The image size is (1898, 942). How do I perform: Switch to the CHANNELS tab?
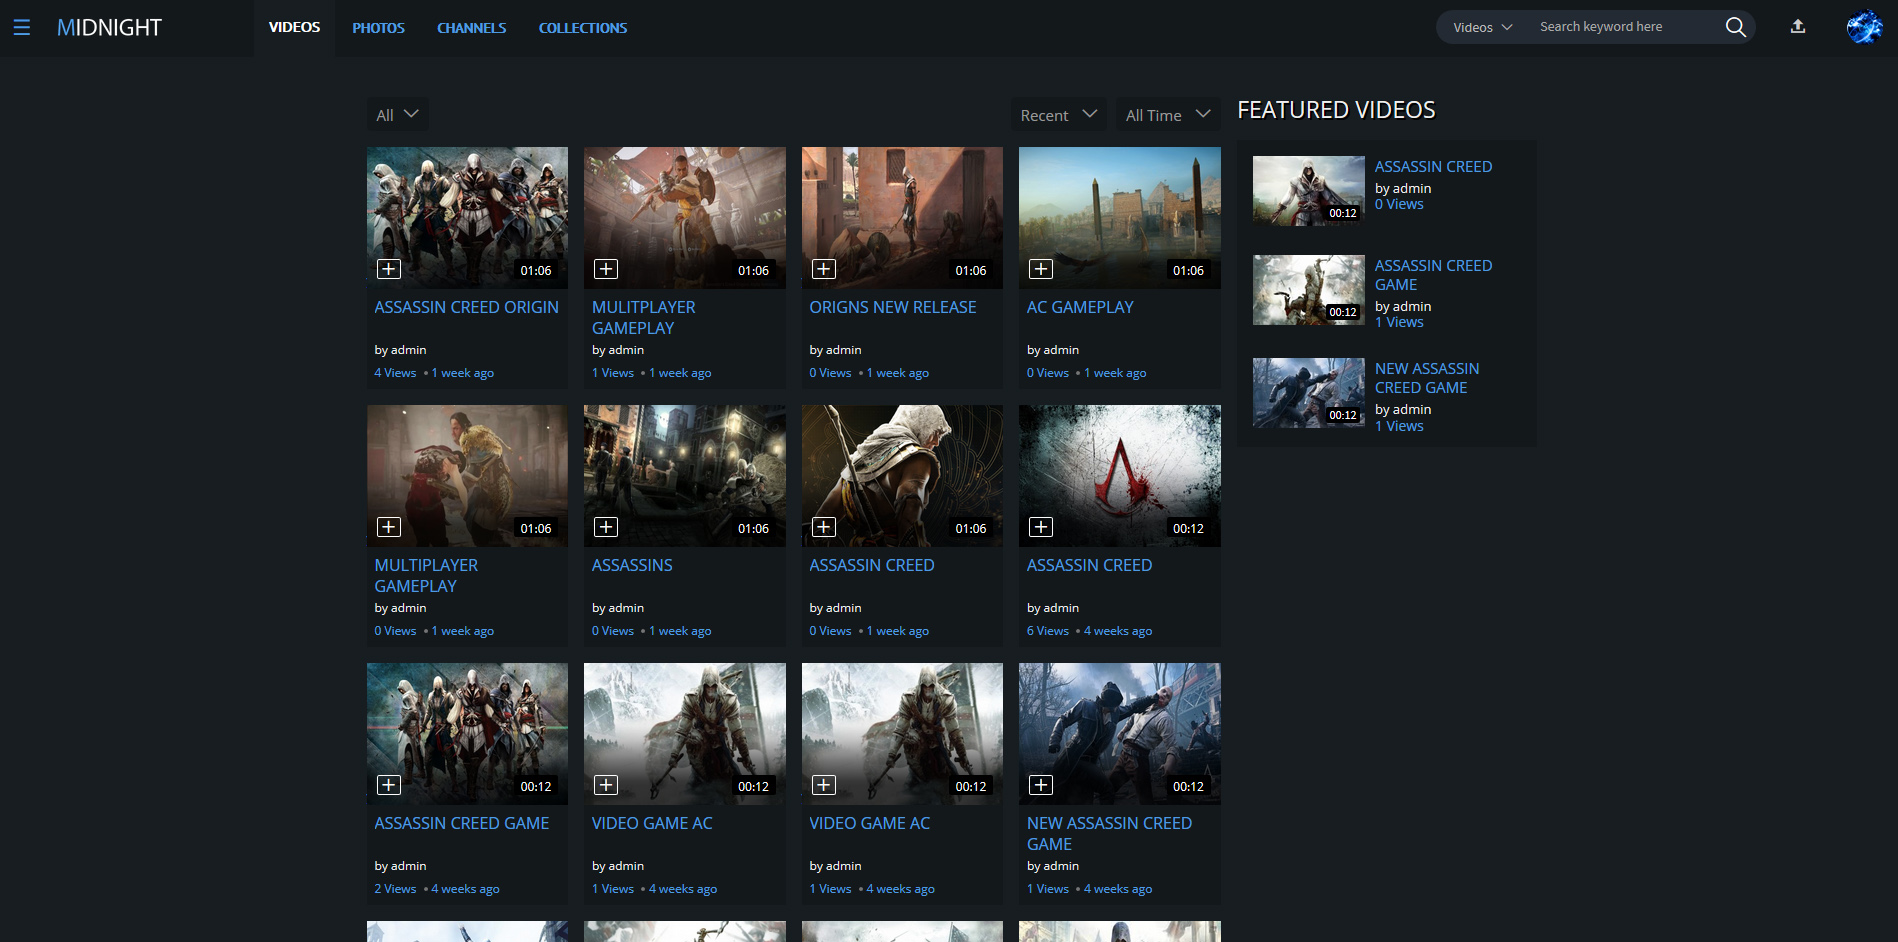pyautogui.click(x=471, y=28)
